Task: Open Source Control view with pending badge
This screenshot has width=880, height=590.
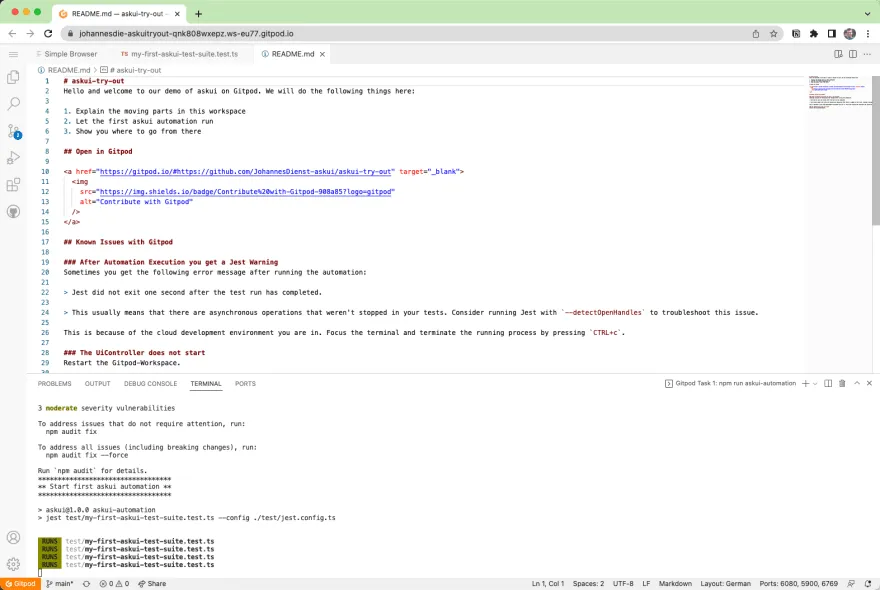Action: 13,131
